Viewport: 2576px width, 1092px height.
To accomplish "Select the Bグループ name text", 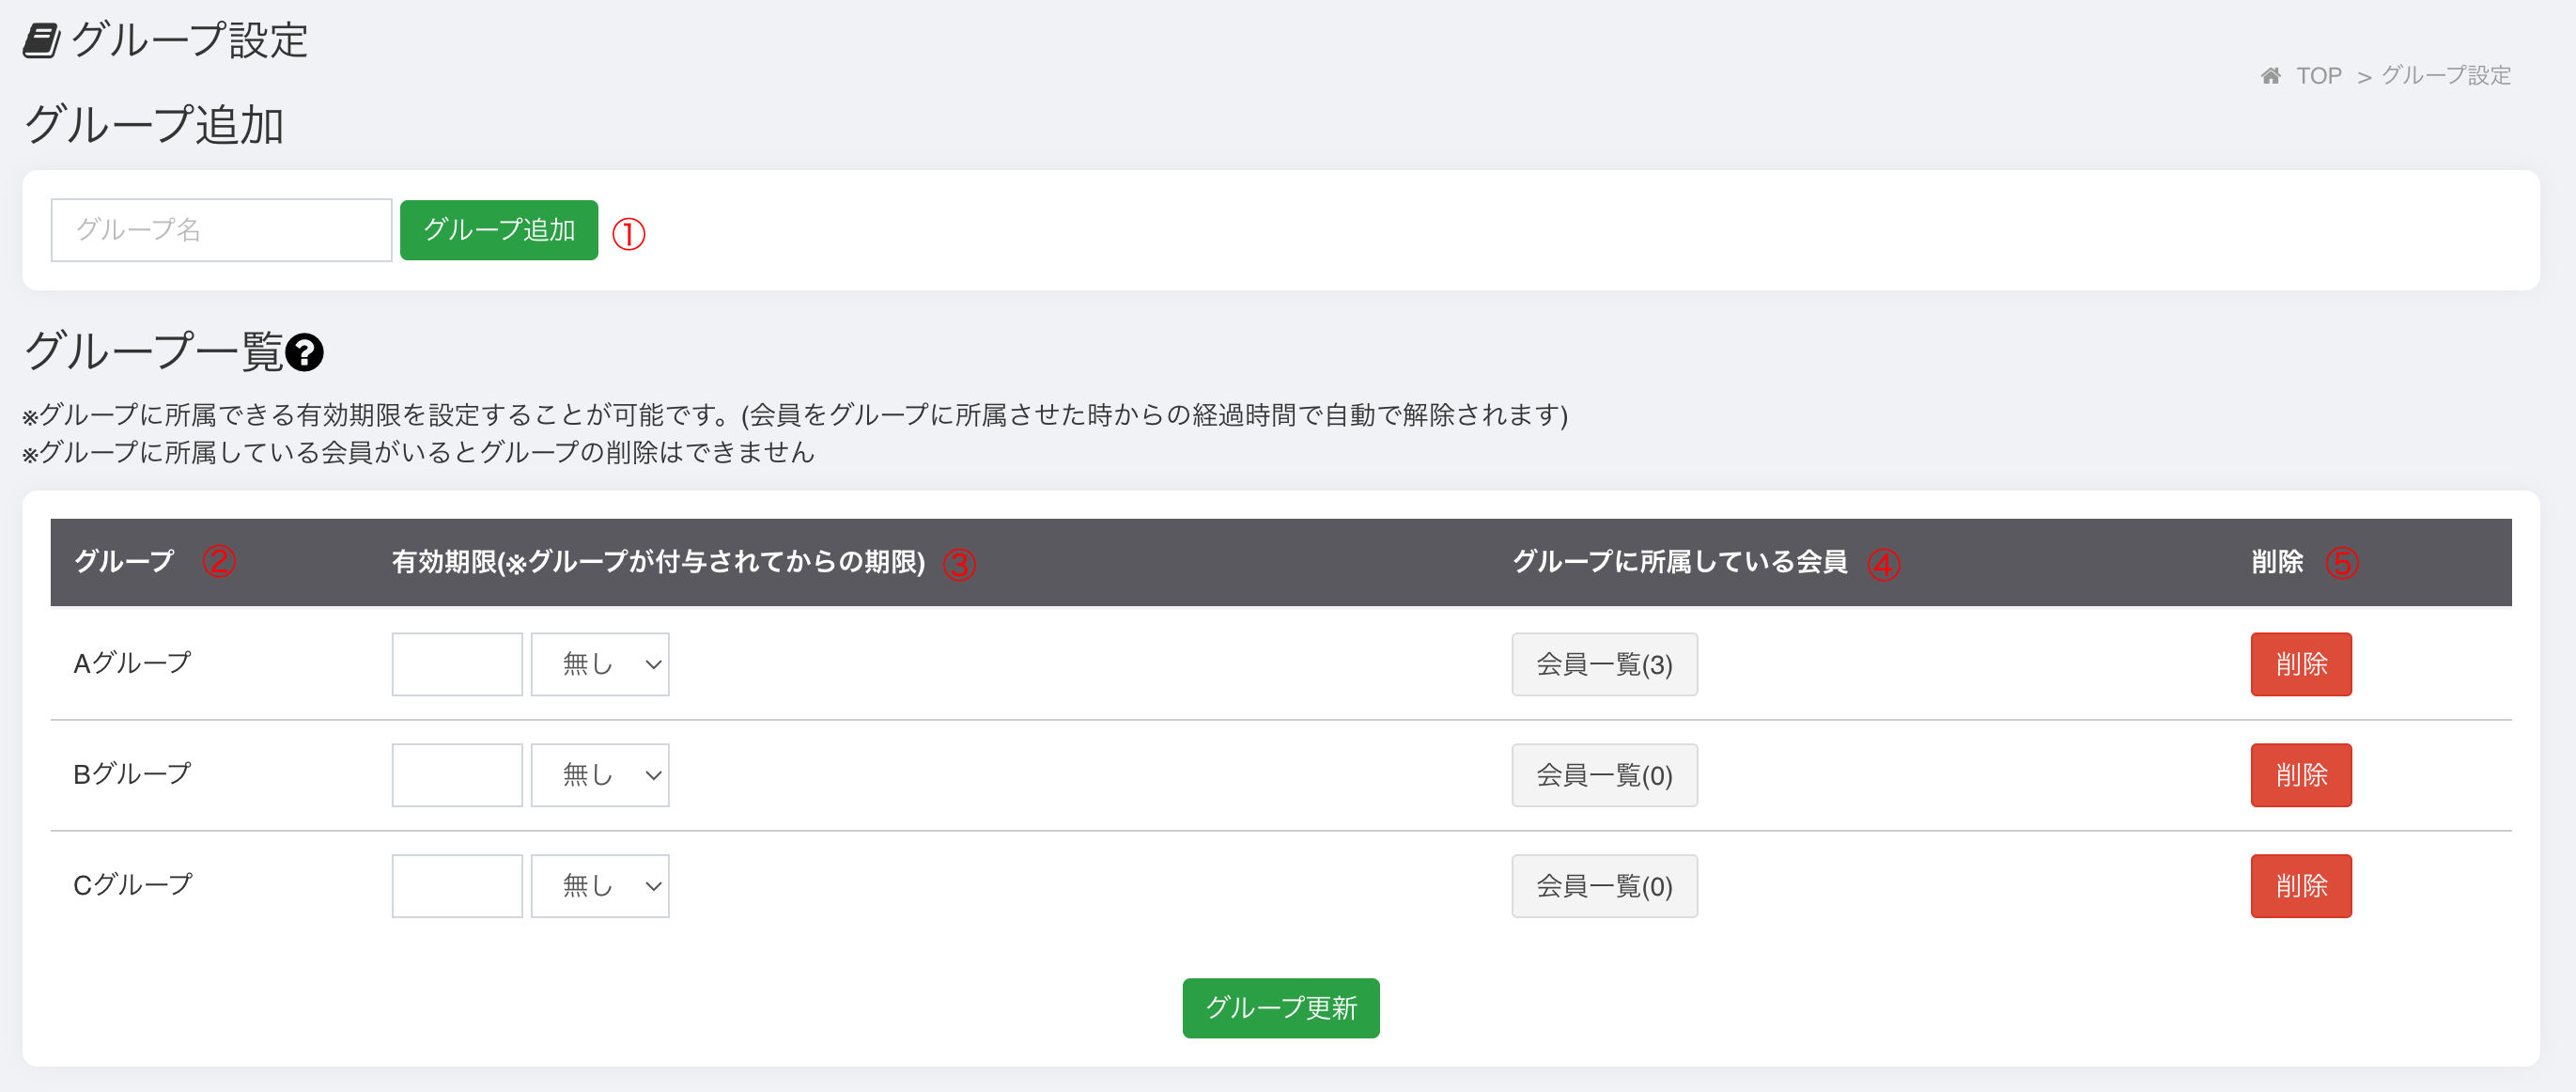I will (x=132, y=774).
